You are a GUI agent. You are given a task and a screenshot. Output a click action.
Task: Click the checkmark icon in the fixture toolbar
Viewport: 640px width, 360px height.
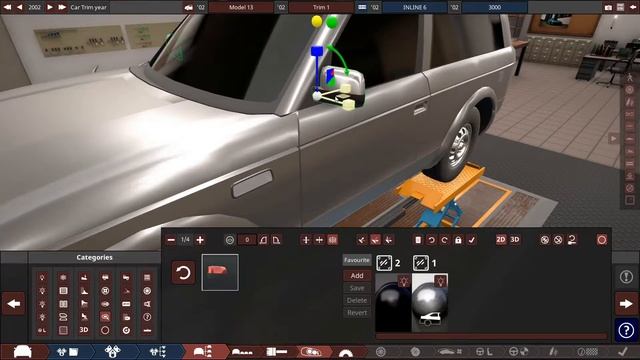pos(471,240)
